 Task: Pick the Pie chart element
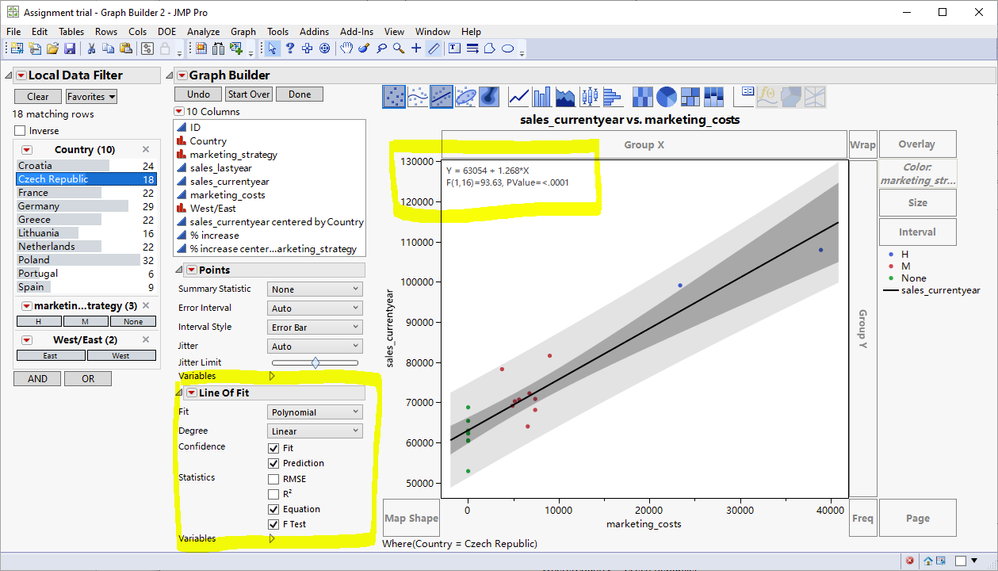tap(665, 96)
